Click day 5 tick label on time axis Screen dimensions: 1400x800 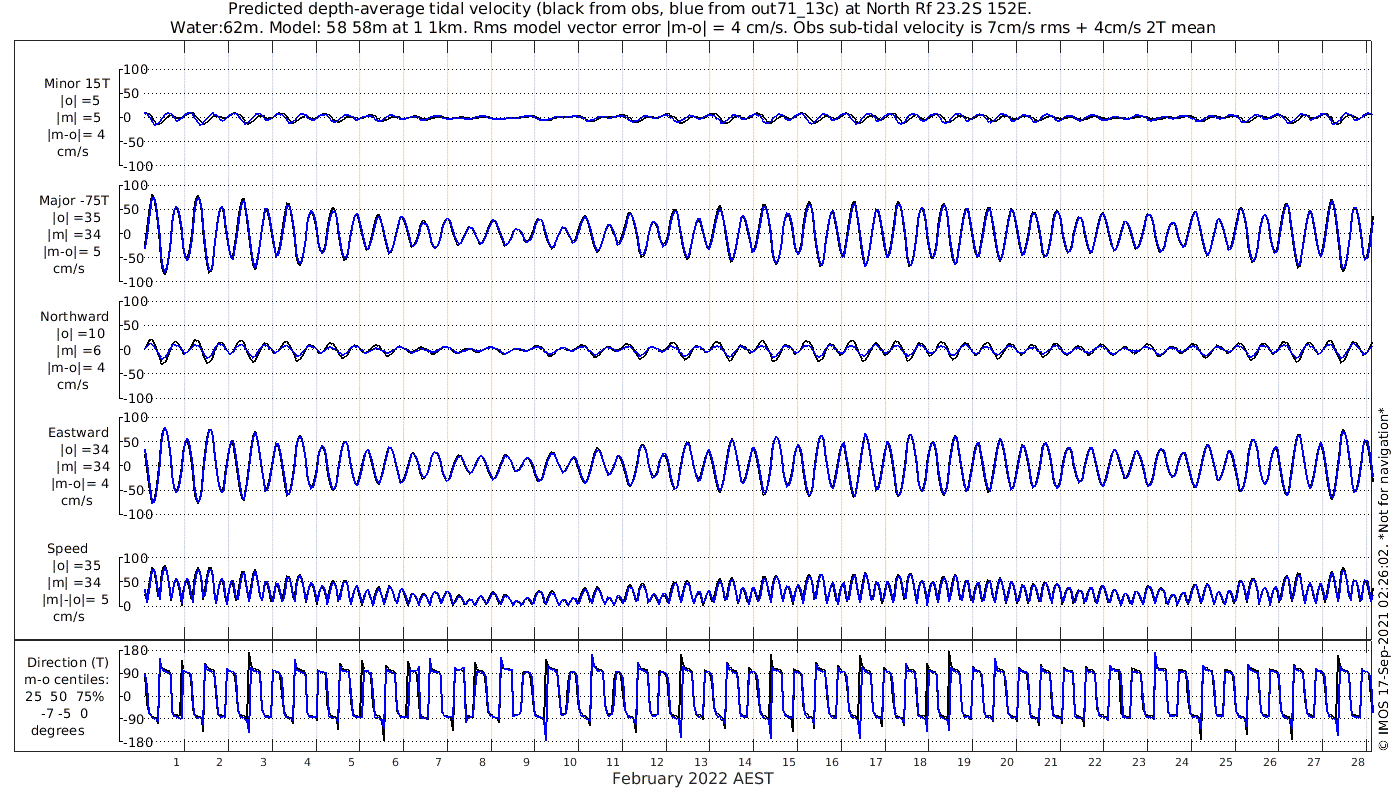(352, 762)
